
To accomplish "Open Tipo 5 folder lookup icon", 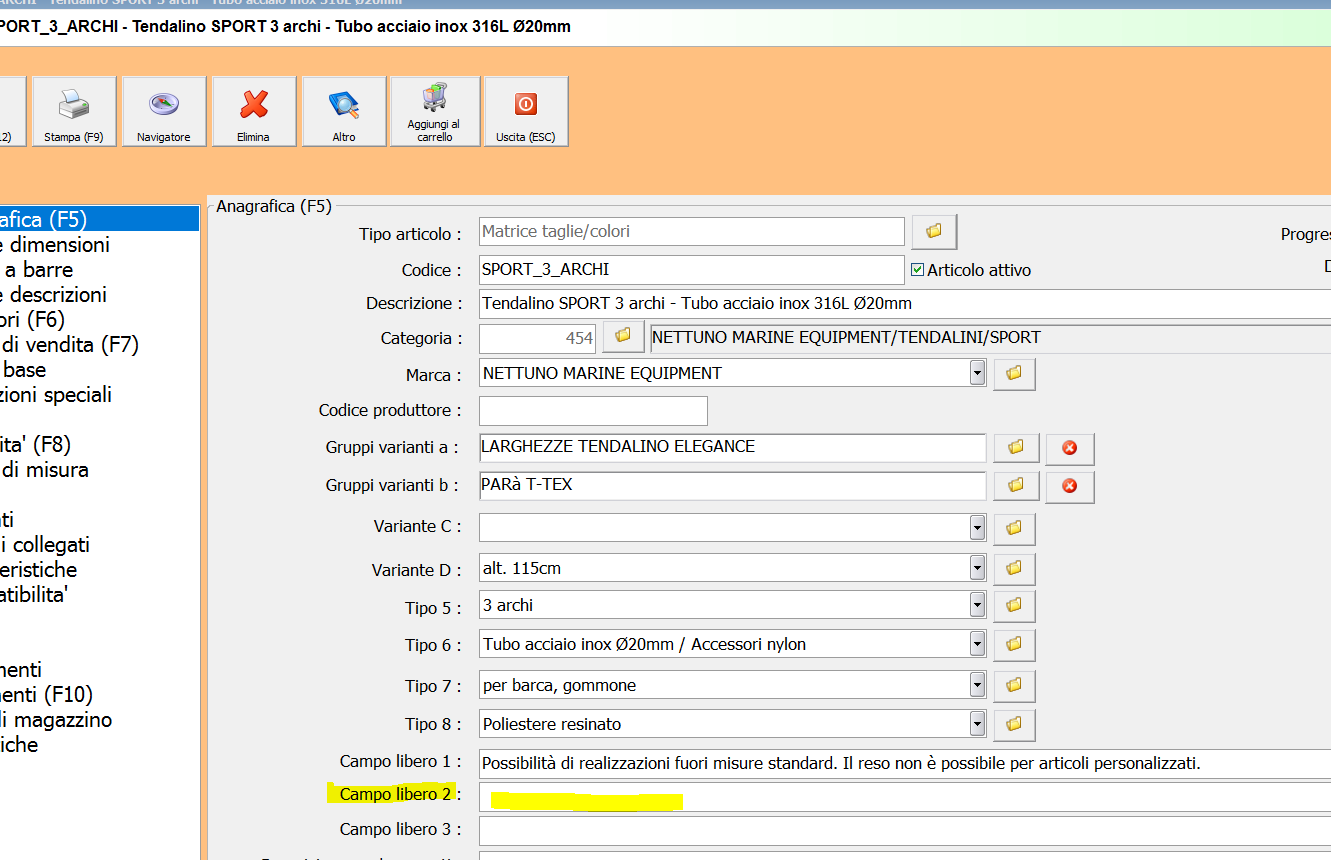I will 1014,605.
